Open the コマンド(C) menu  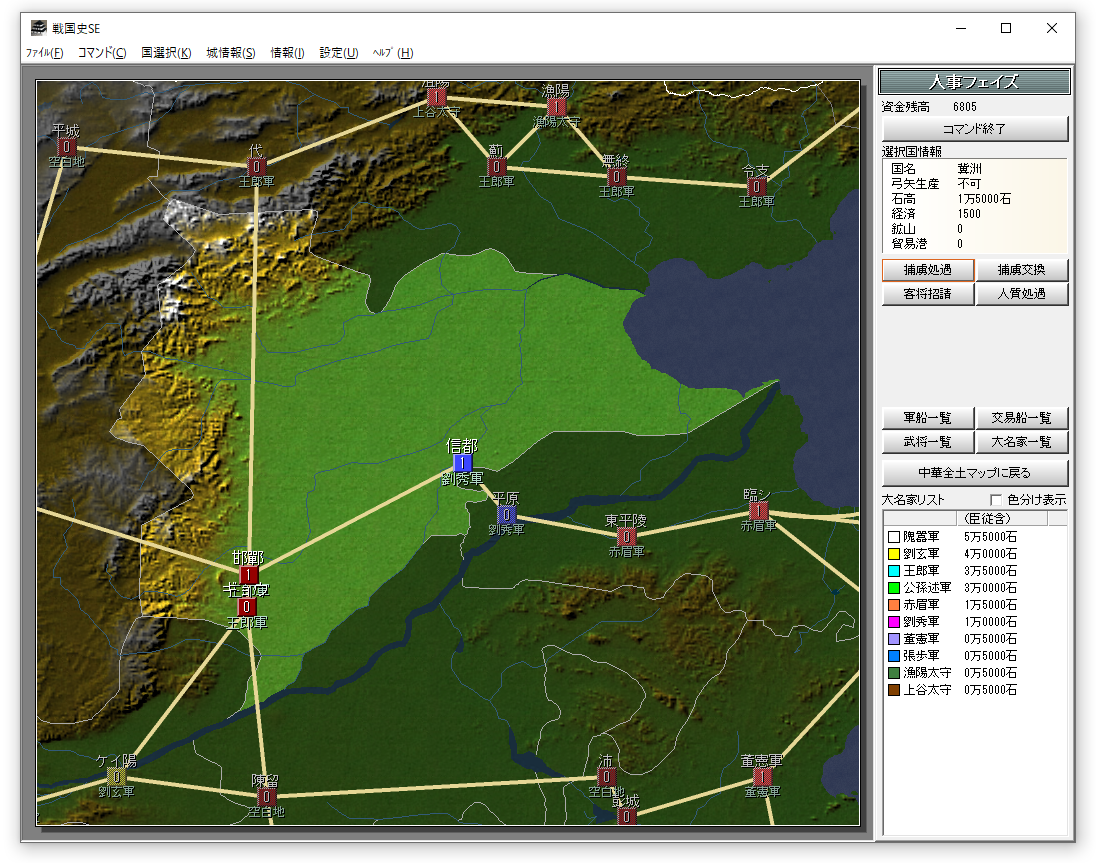coord(102,53)
